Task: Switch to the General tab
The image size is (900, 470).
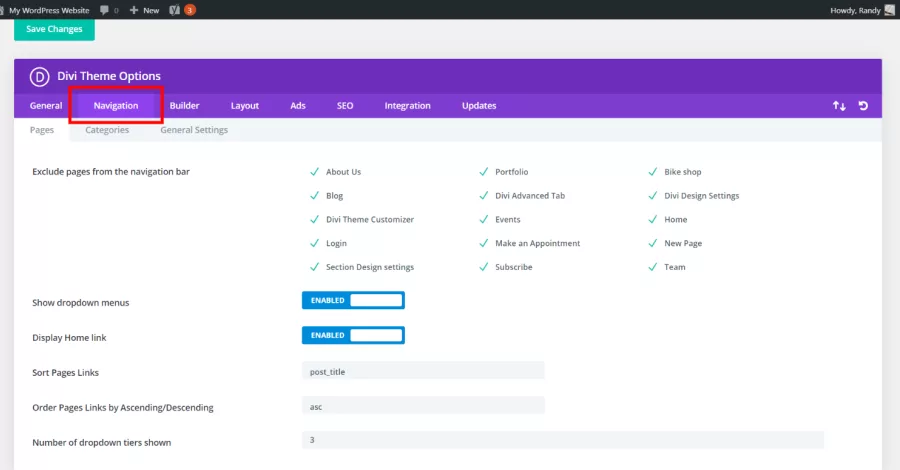Action: (46, 106)
